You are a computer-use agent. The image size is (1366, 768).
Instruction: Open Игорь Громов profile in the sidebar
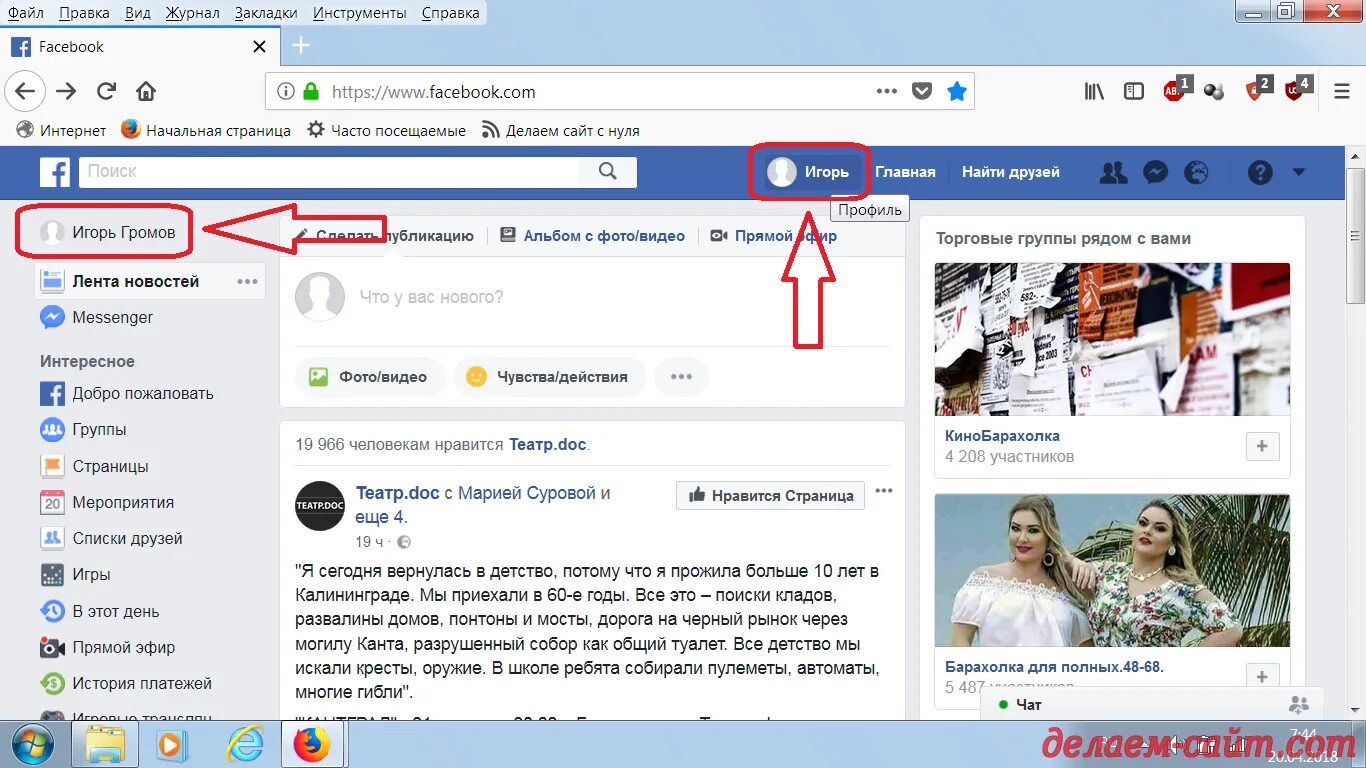[108, 232]
